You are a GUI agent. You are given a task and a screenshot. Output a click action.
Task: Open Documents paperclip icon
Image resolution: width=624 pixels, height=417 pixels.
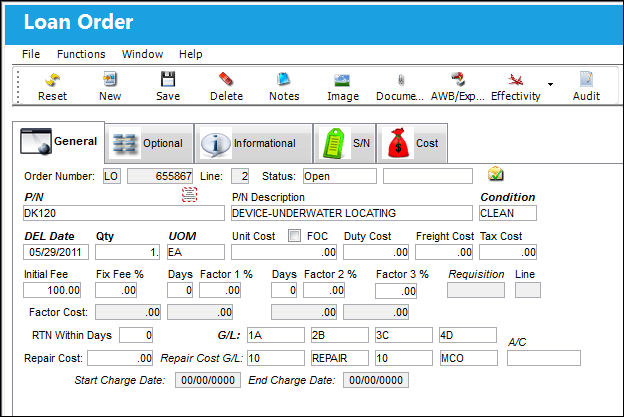point(401,80)
